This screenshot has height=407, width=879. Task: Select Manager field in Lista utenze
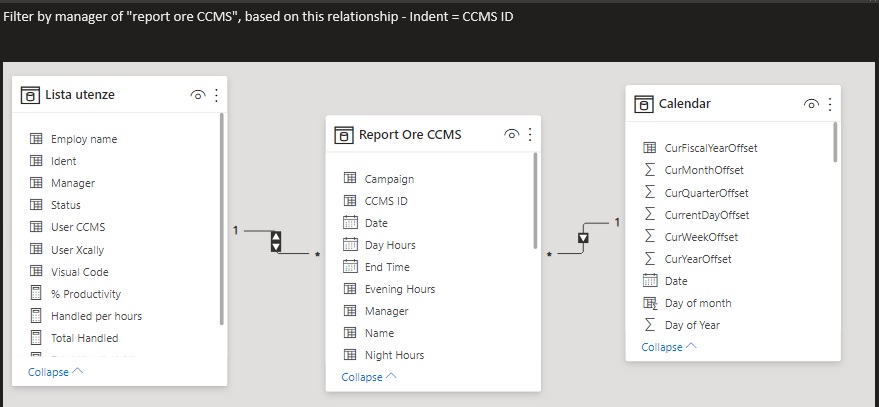pyautogui.click(x=73, y=183)
